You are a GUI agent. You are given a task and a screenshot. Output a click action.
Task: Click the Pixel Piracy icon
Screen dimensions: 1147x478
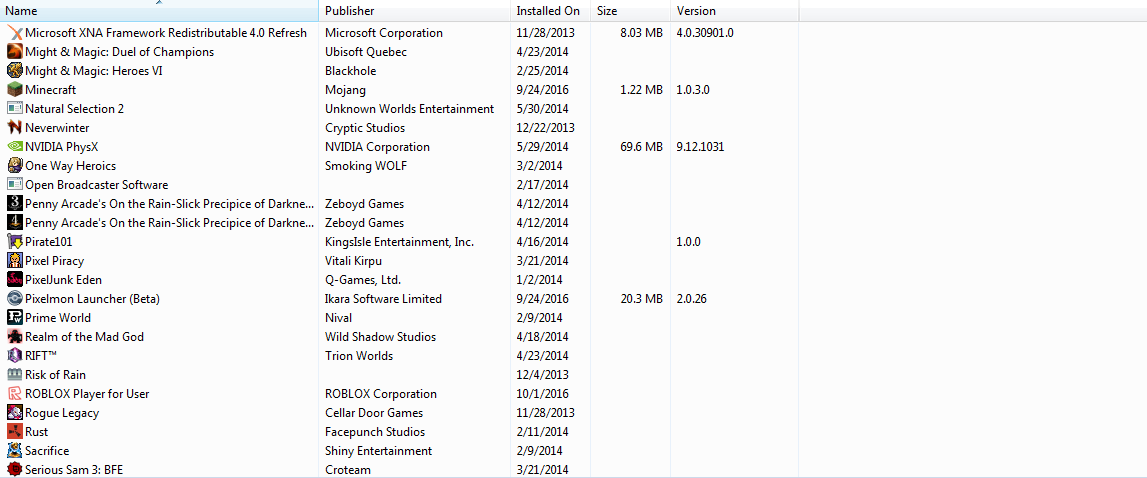[x=15, y=261]
